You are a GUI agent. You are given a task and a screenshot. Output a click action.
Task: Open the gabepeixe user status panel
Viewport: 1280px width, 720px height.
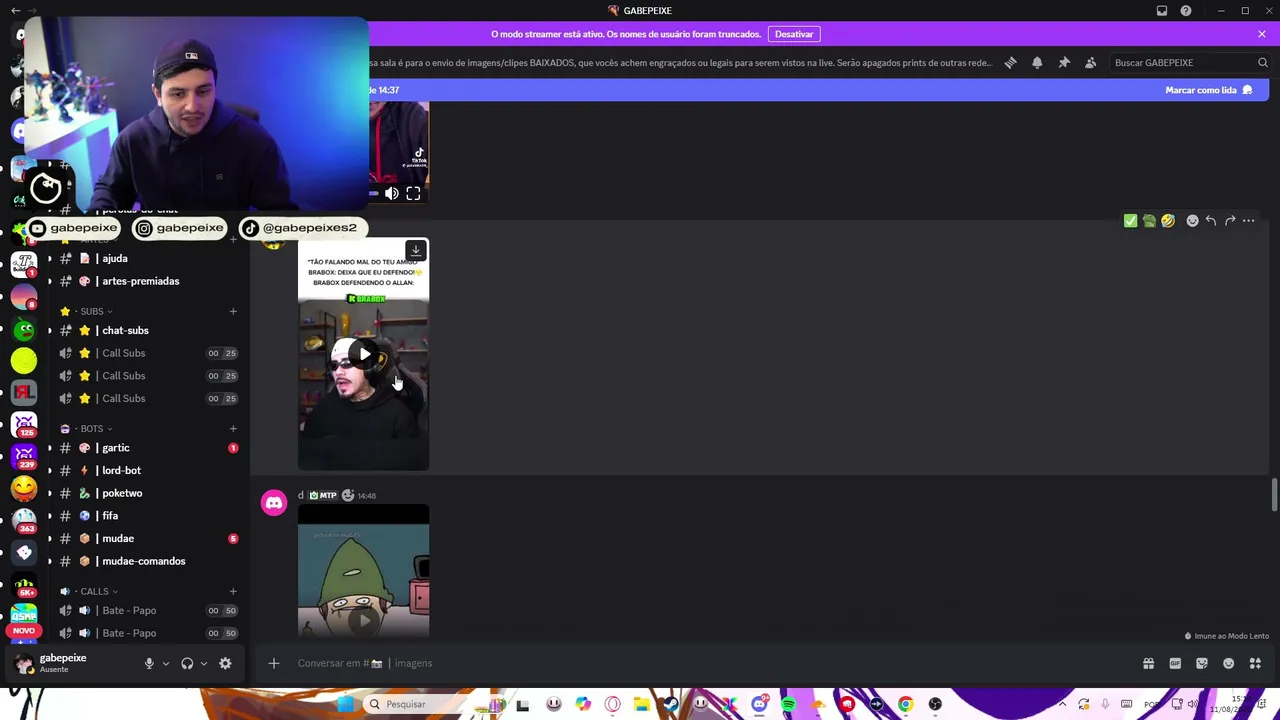tap(75, 663)
